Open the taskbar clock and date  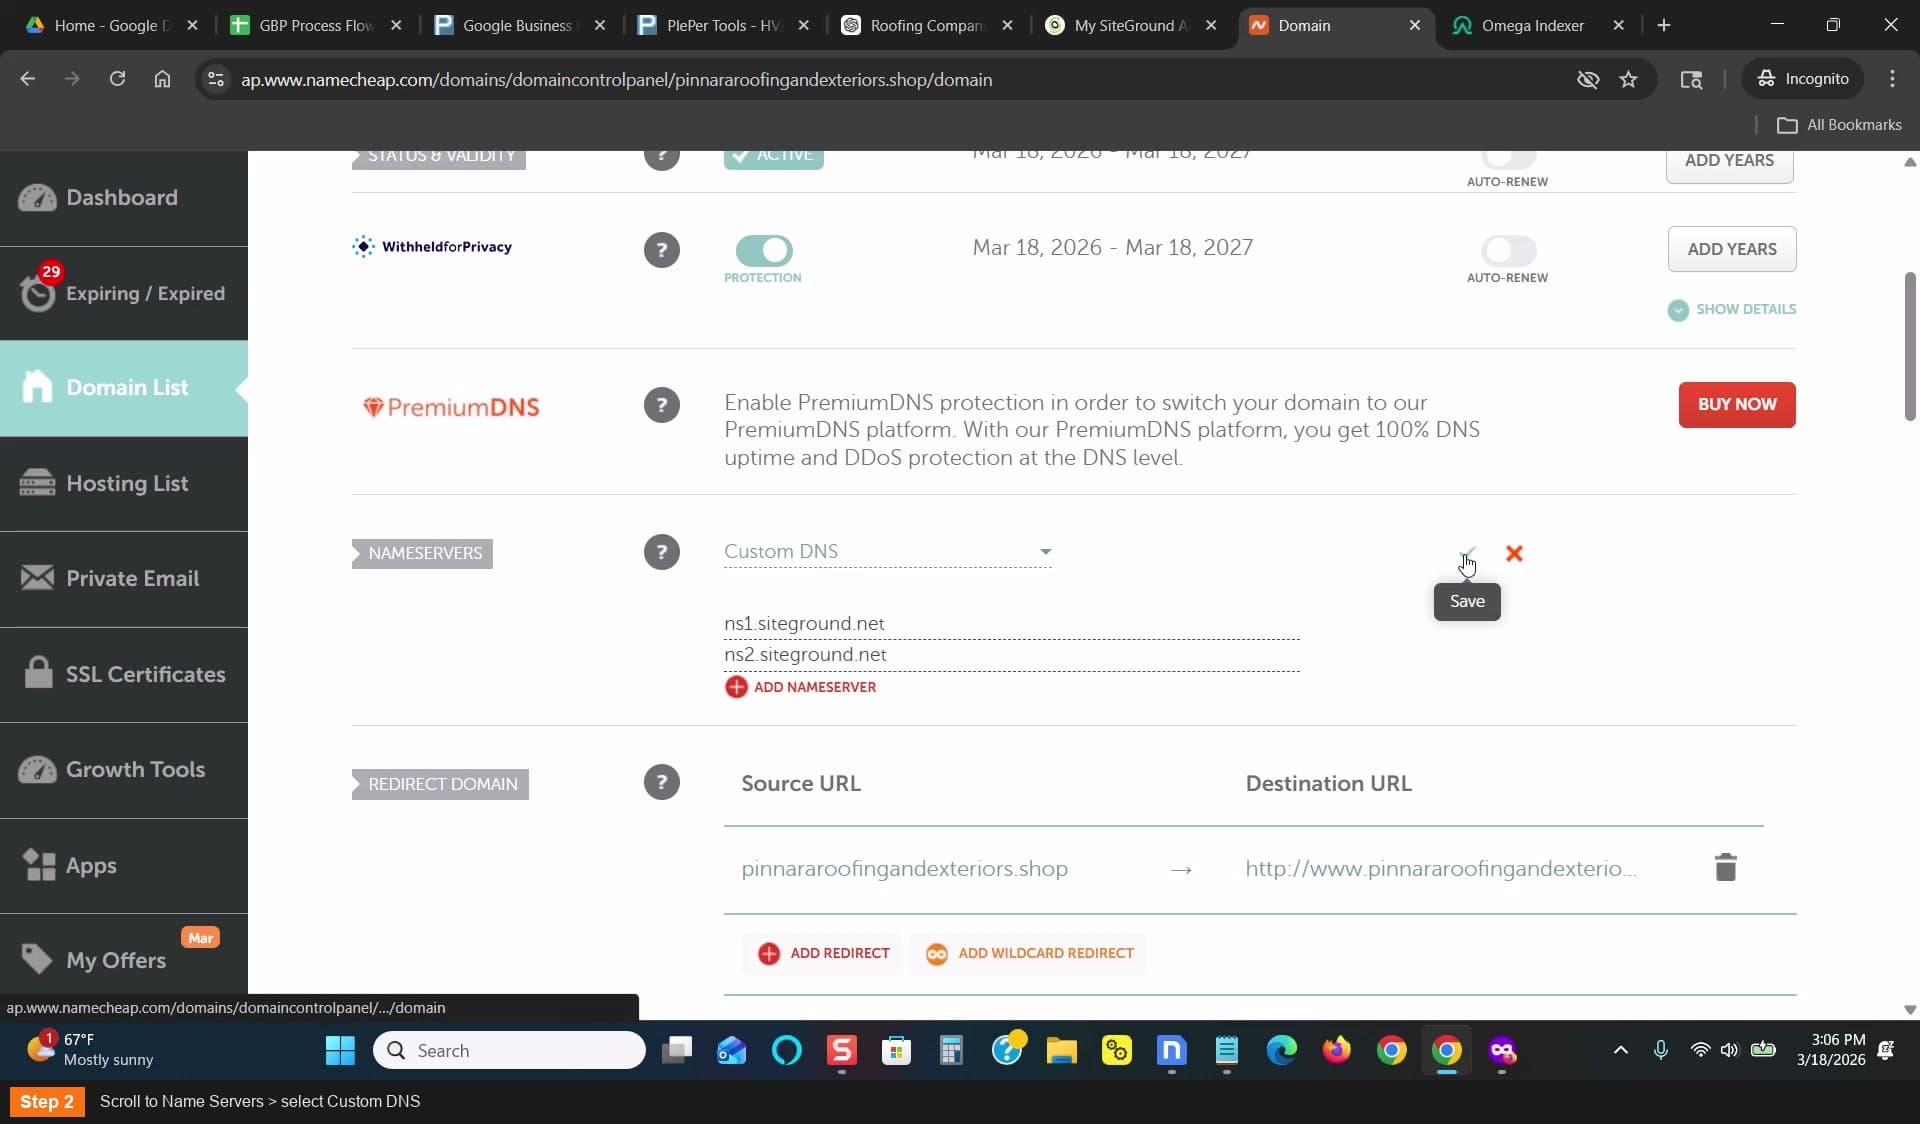point(1830,1050)
